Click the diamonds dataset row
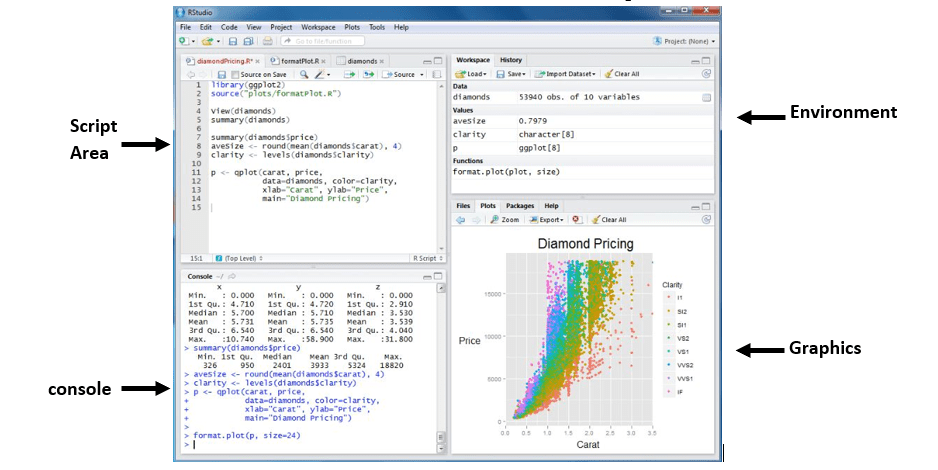The image size is (938, 470). 583,97
